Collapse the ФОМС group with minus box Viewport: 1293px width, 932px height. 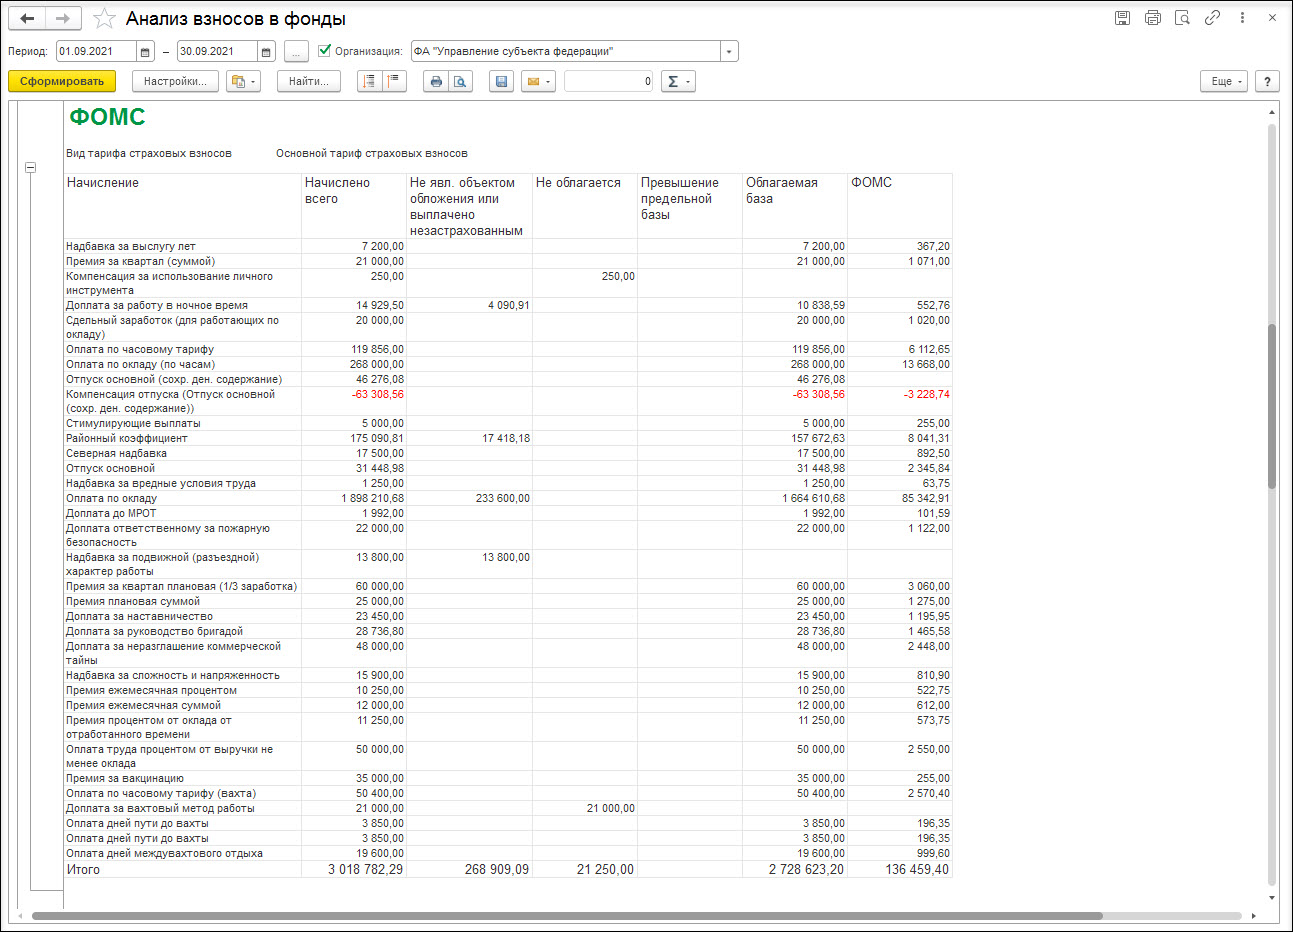(x=31, y=168)
